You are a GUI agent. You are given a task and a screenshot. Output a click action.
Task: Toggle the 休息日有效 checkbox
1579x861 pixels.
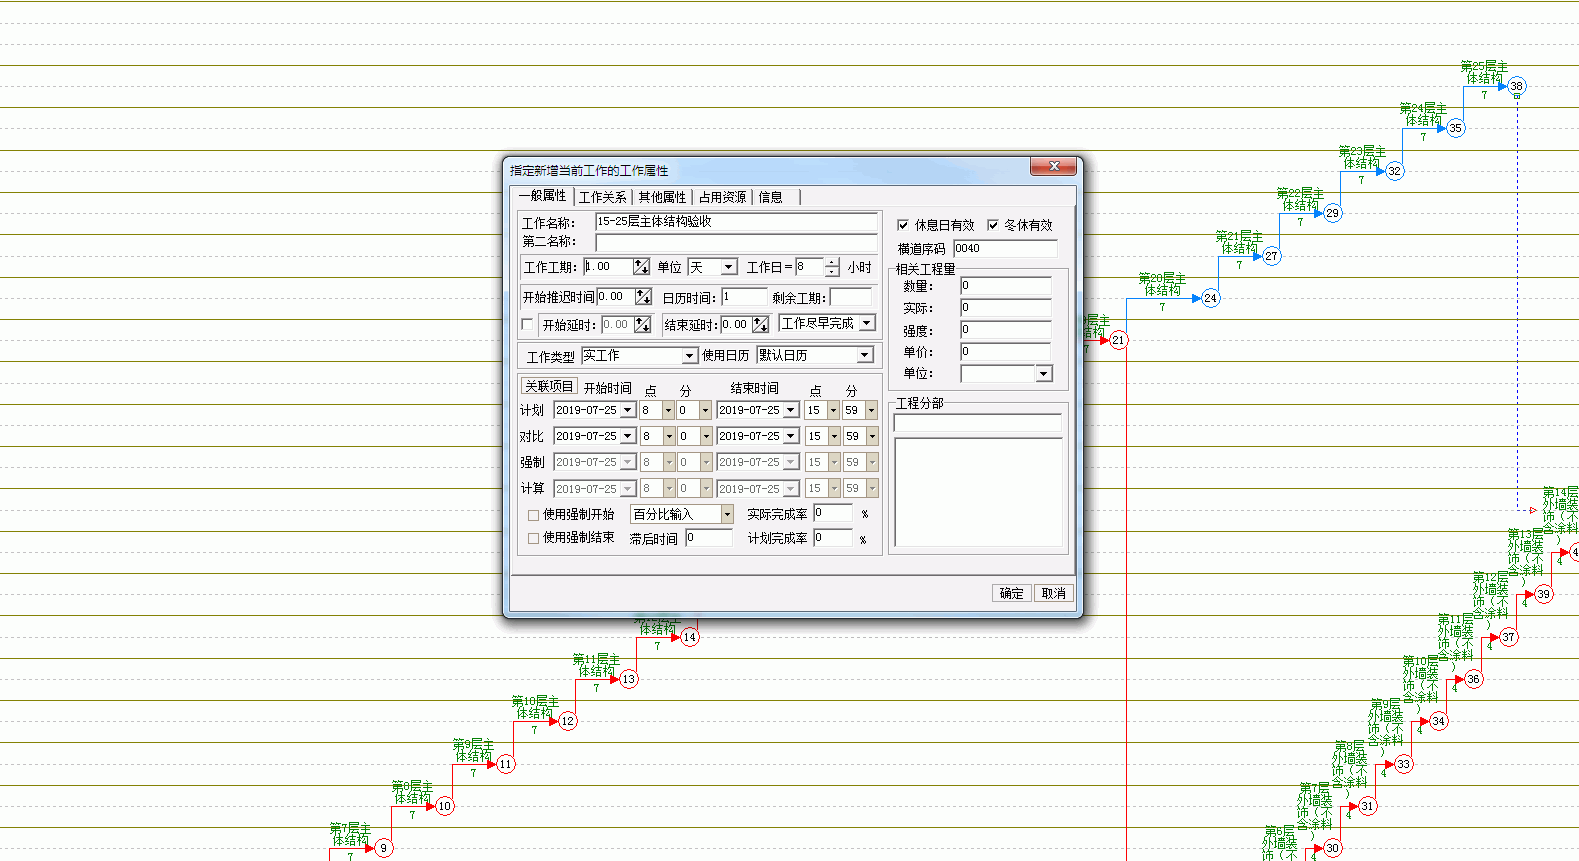tap(903, 225)
